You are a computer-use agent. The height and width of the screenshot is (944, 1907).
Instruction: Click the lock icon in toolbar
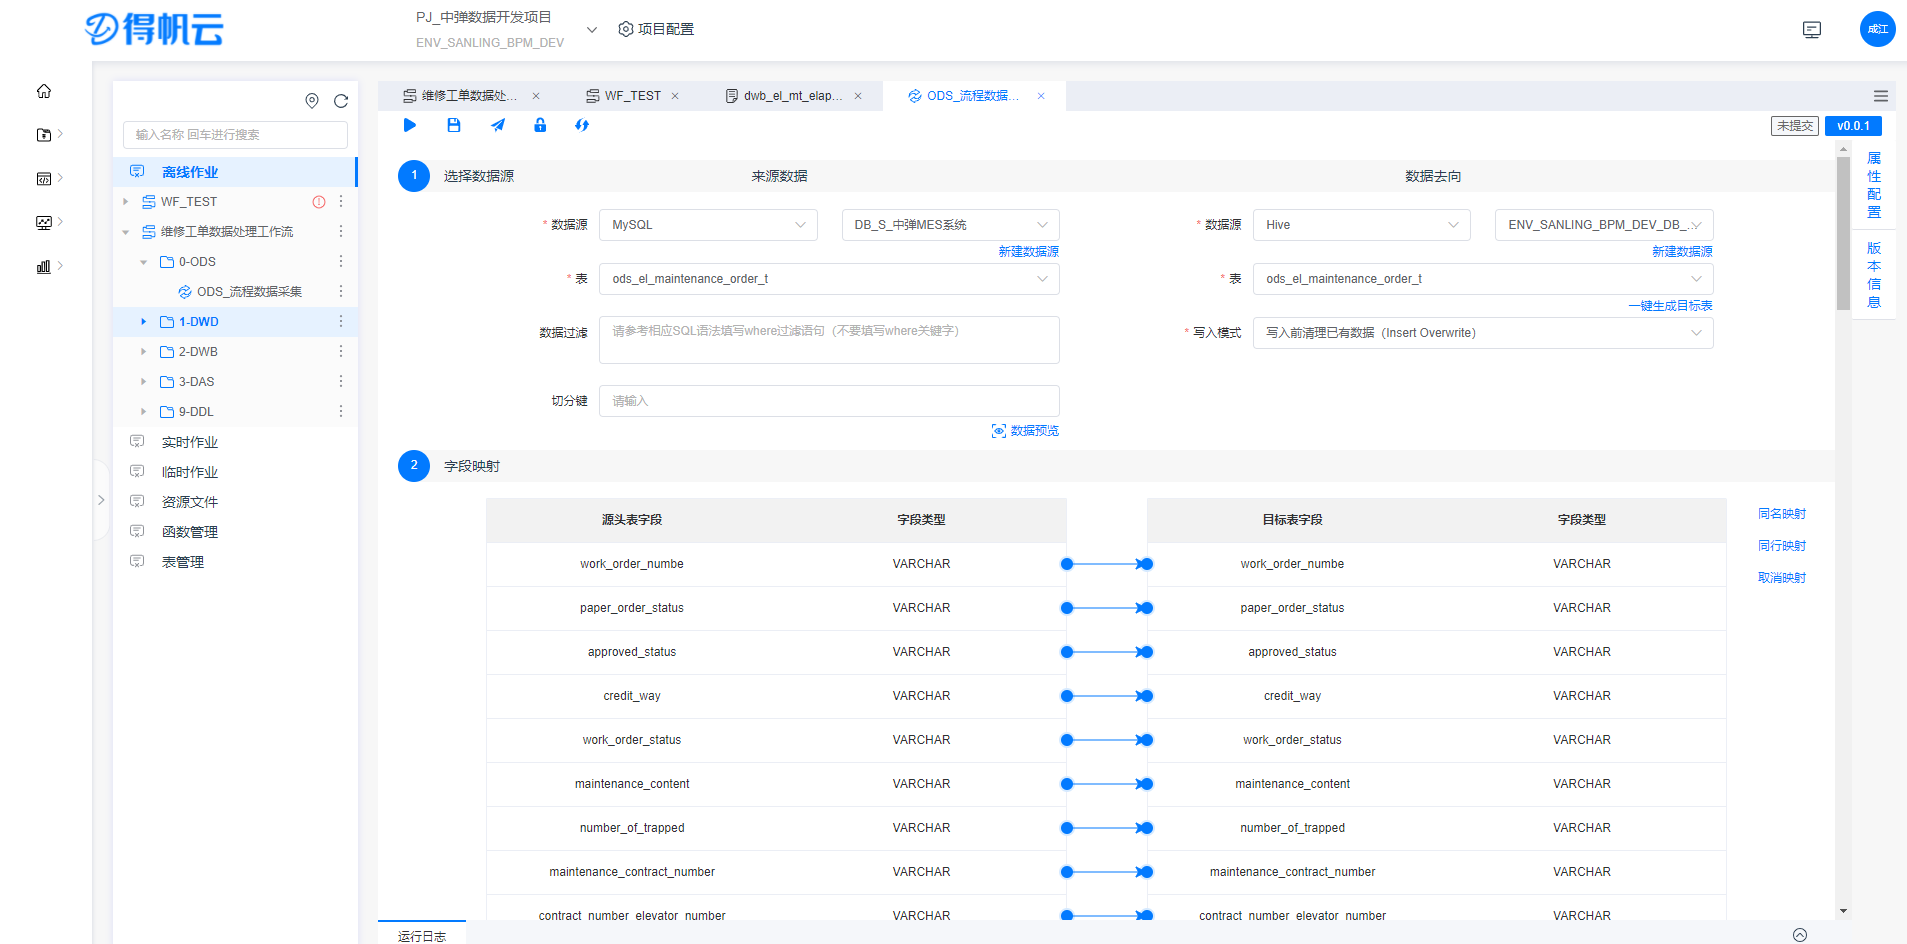tap(540, 125)
